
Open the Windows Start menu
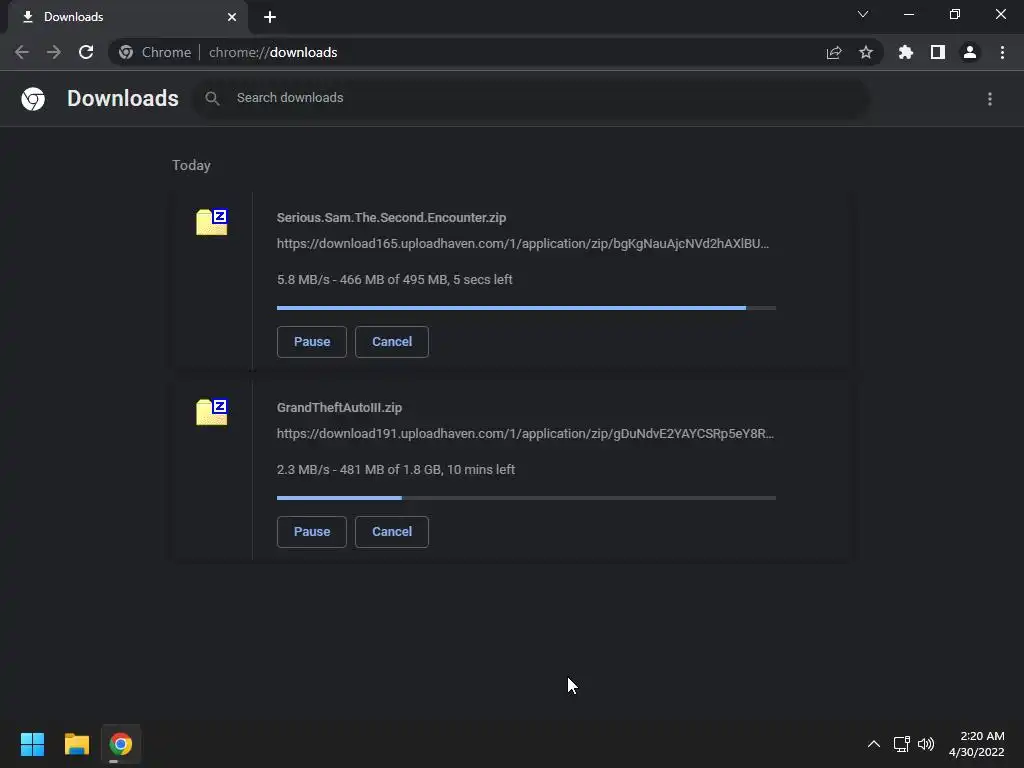(x=32, y=744)
